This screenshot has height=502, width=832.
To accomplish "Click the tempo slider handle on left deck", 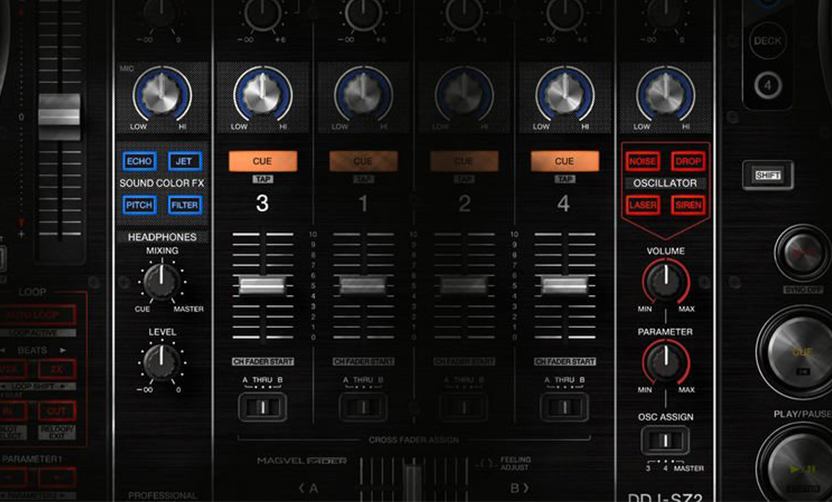I will 59,117.
